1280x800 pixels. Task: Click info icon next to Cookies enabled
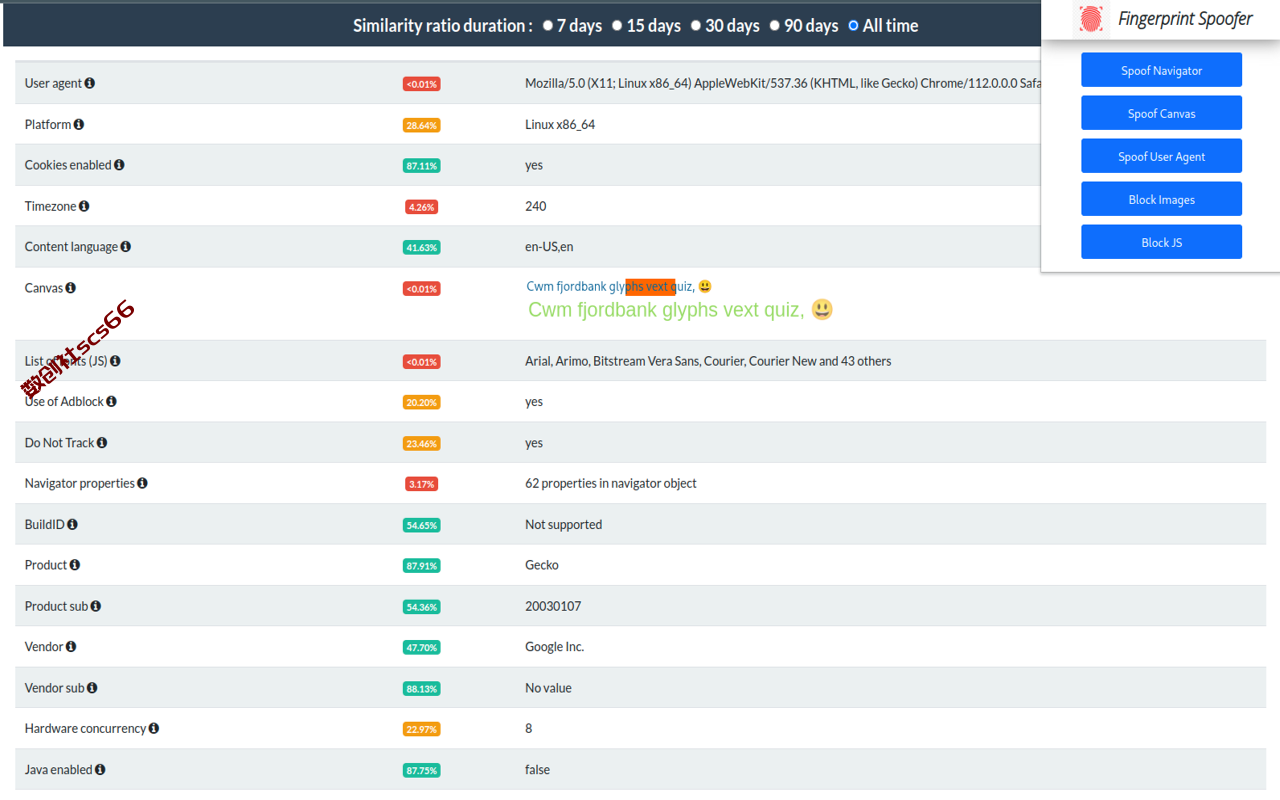(x=119, y=165)
